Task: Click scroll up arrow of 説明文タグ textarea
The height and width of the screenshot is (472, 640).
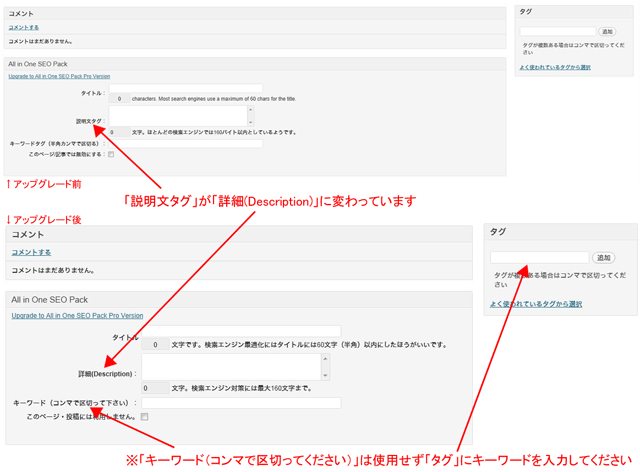Action: (x=251, y=109)
